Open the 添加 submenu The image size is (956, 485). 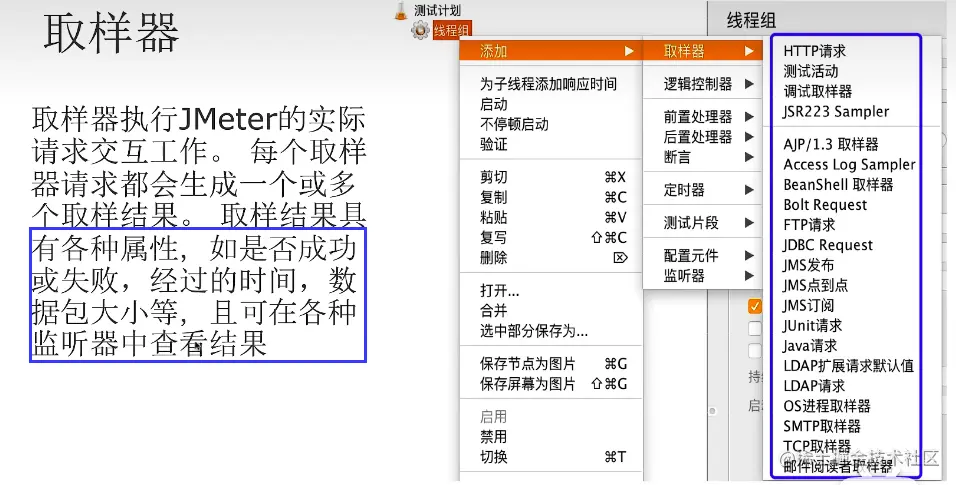551,51
